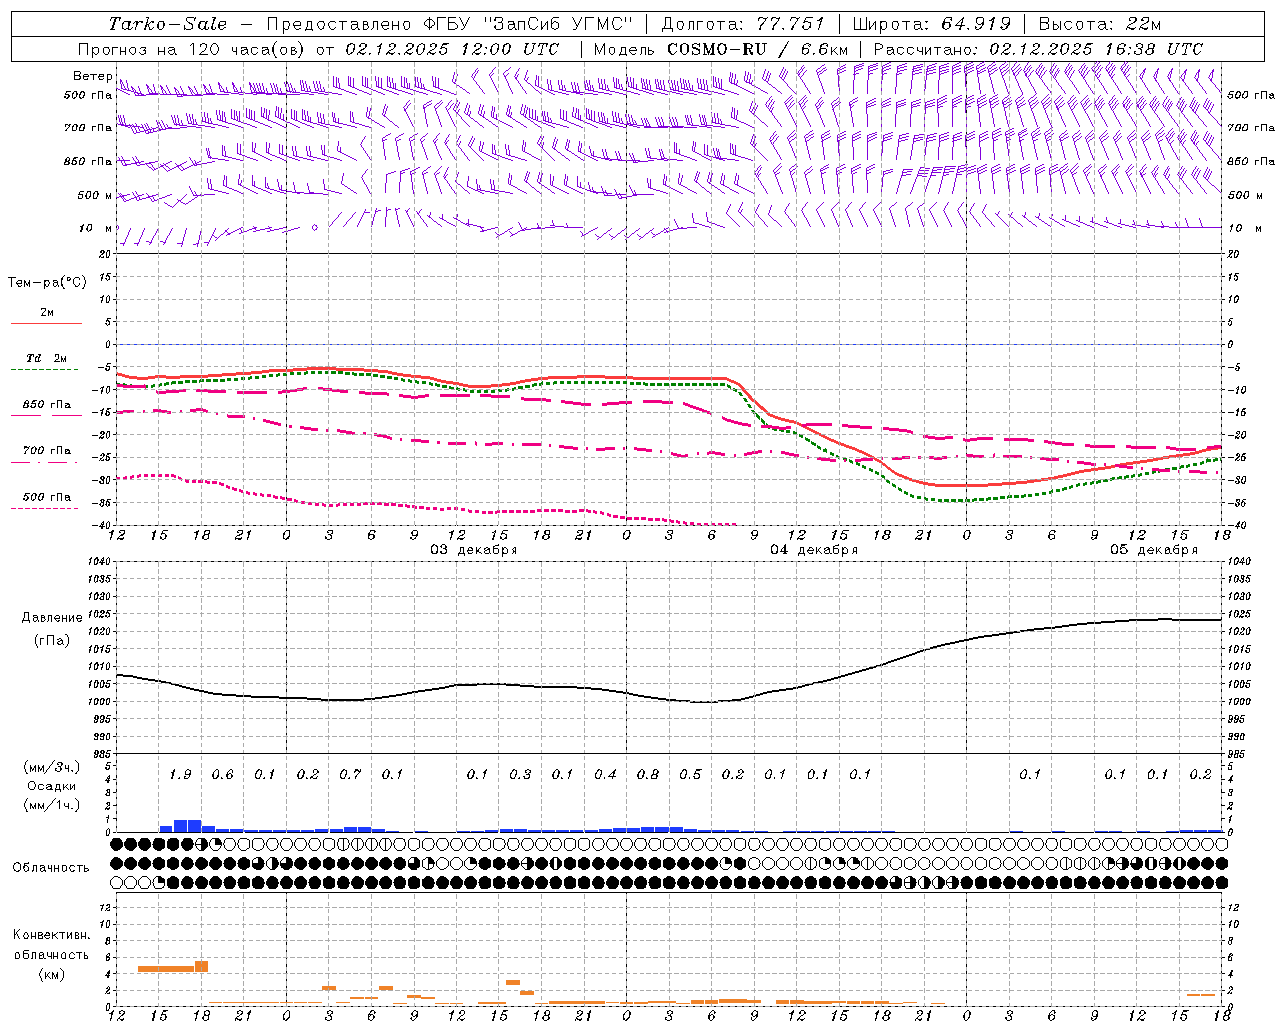The width and height of the screenshot is (1280, 1024).
Task: Click the Tarko-Sale station title
Action: [x=167, y=24]
